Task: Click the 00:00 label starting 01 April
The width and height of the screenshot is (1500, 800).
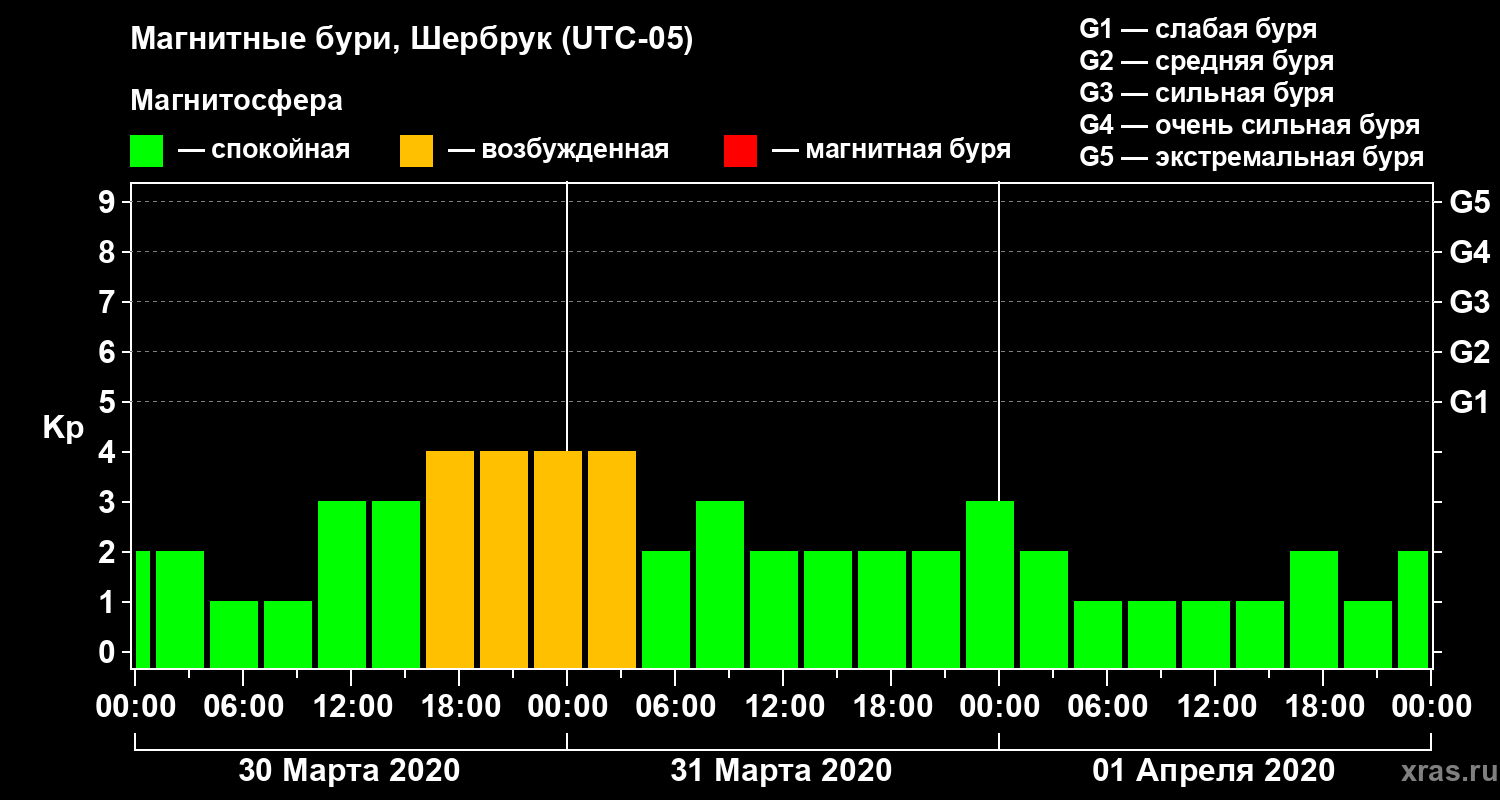Action: 999,706
